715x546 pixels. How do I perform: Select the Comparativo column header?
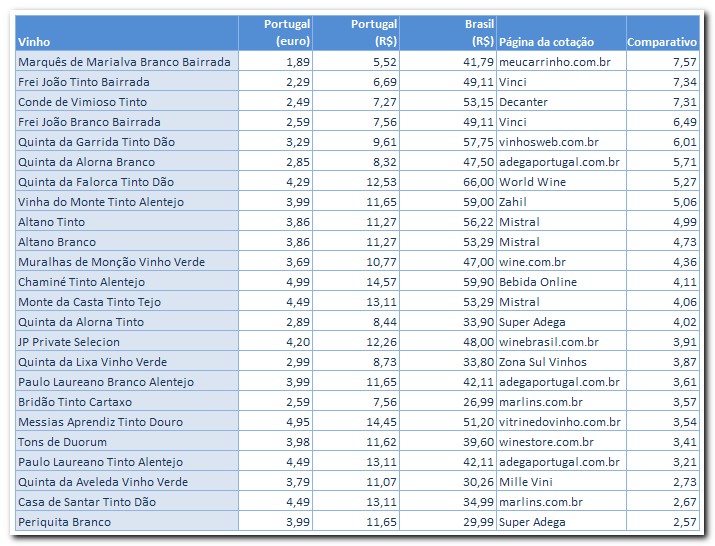coord(663,33)
